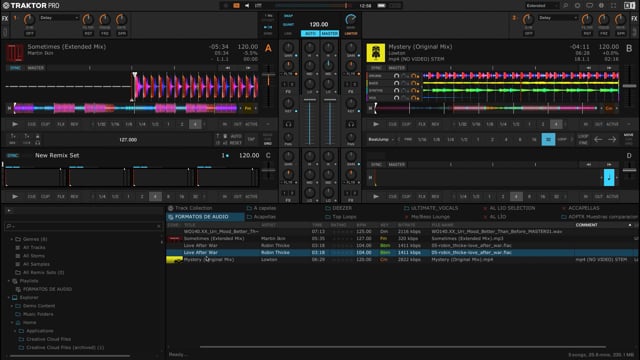
Task: Adjust Deck B tempo fader
Action: click(629, 86)
